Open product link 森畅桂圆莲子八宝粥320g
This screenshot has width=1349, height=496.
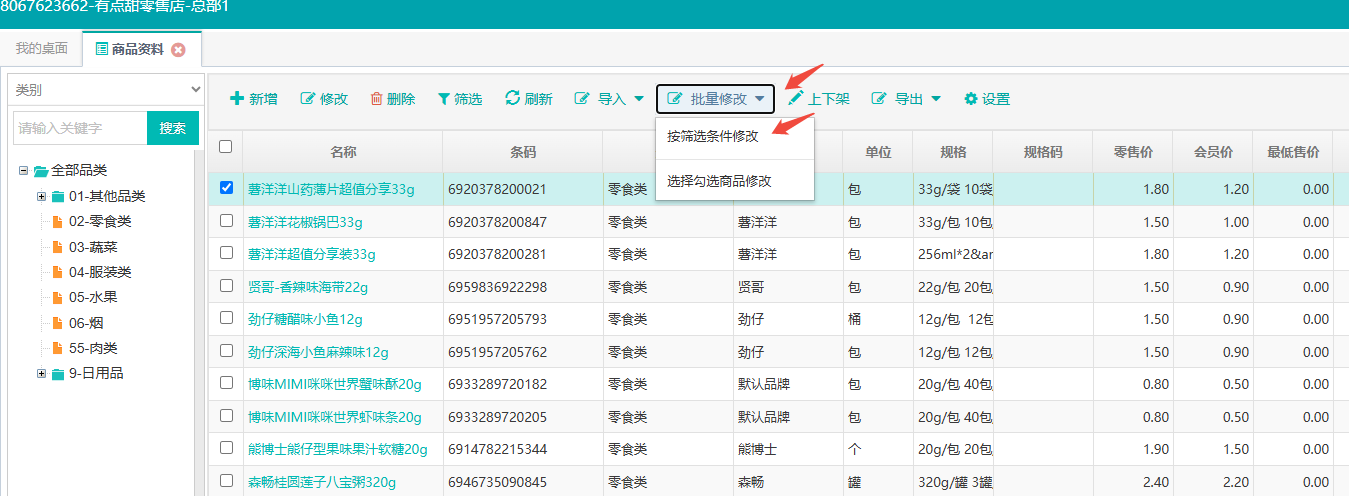[x=322, y=483]
